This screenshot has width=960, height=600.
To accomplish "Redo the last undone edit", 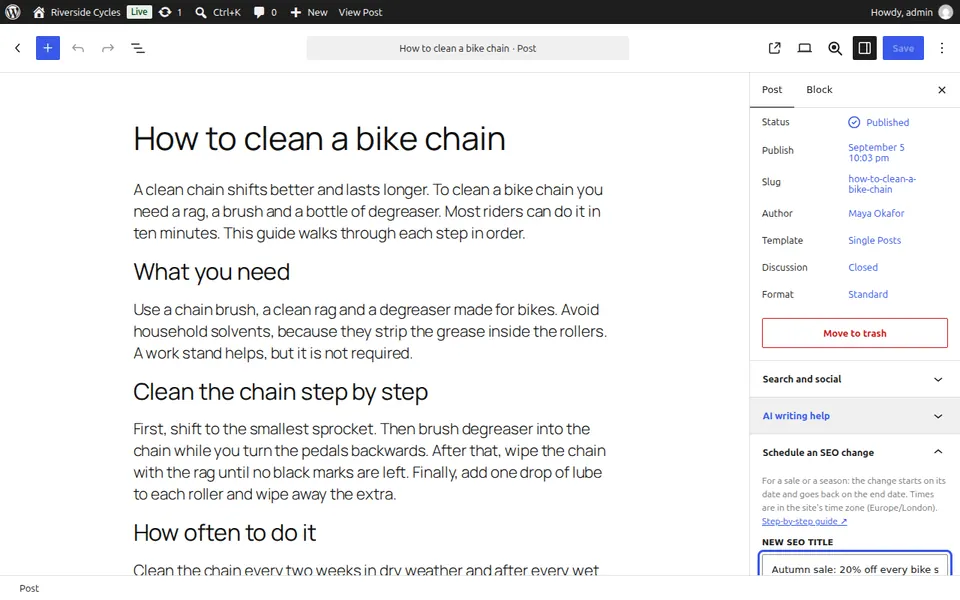I will pyautogui.click(x=108, y=48).
